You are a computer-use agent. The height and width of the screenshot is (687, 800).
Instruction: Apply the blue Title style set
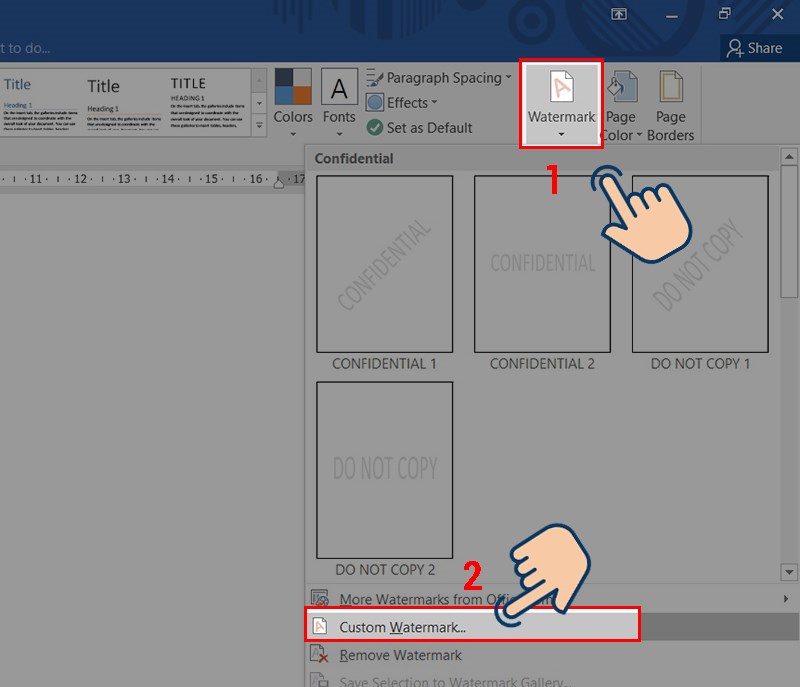click(40, 104)
